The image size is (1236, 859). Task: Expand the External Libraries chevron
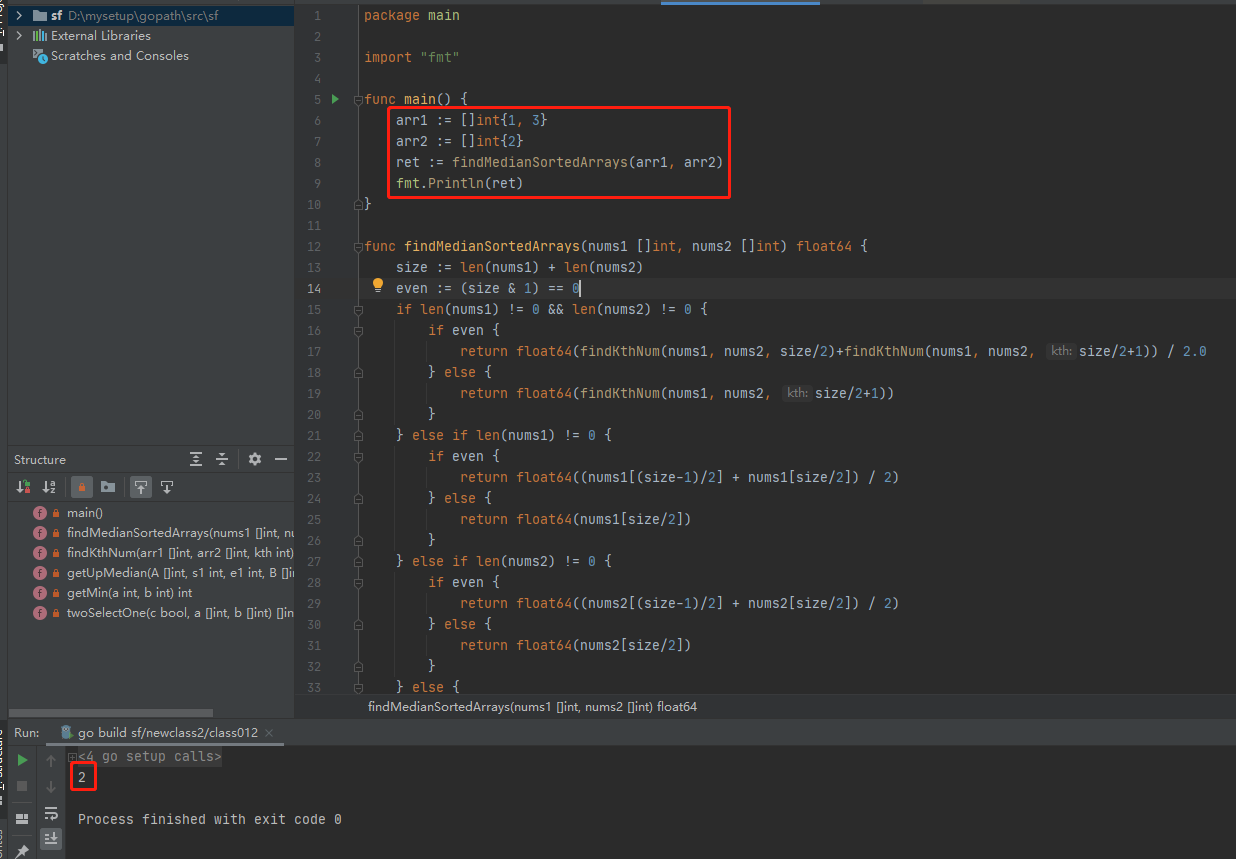[19, 36]
